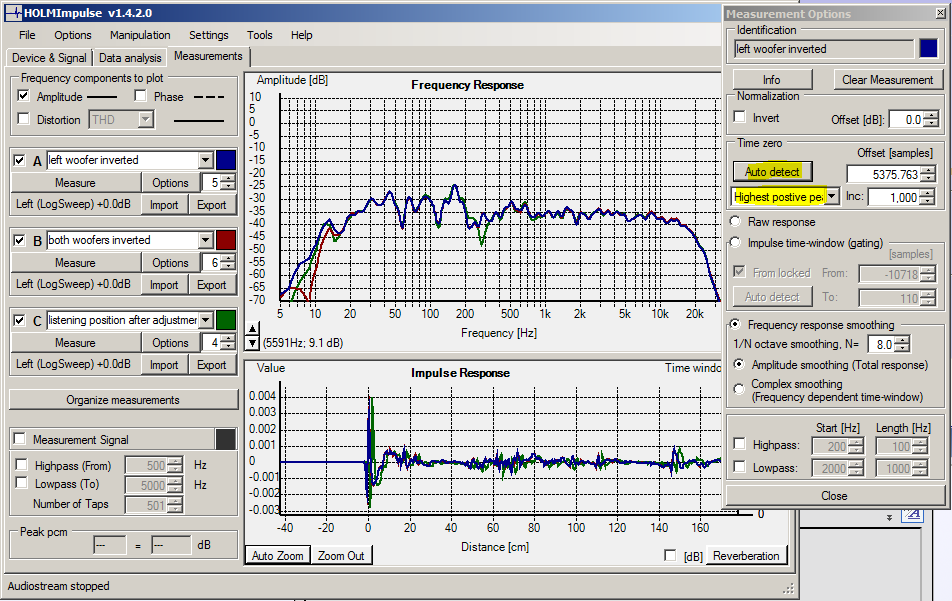The height and width of the screenshot is (601, 952).
Task: Click the HOLMImpulse title bar app icon
Action: [12, 13]
